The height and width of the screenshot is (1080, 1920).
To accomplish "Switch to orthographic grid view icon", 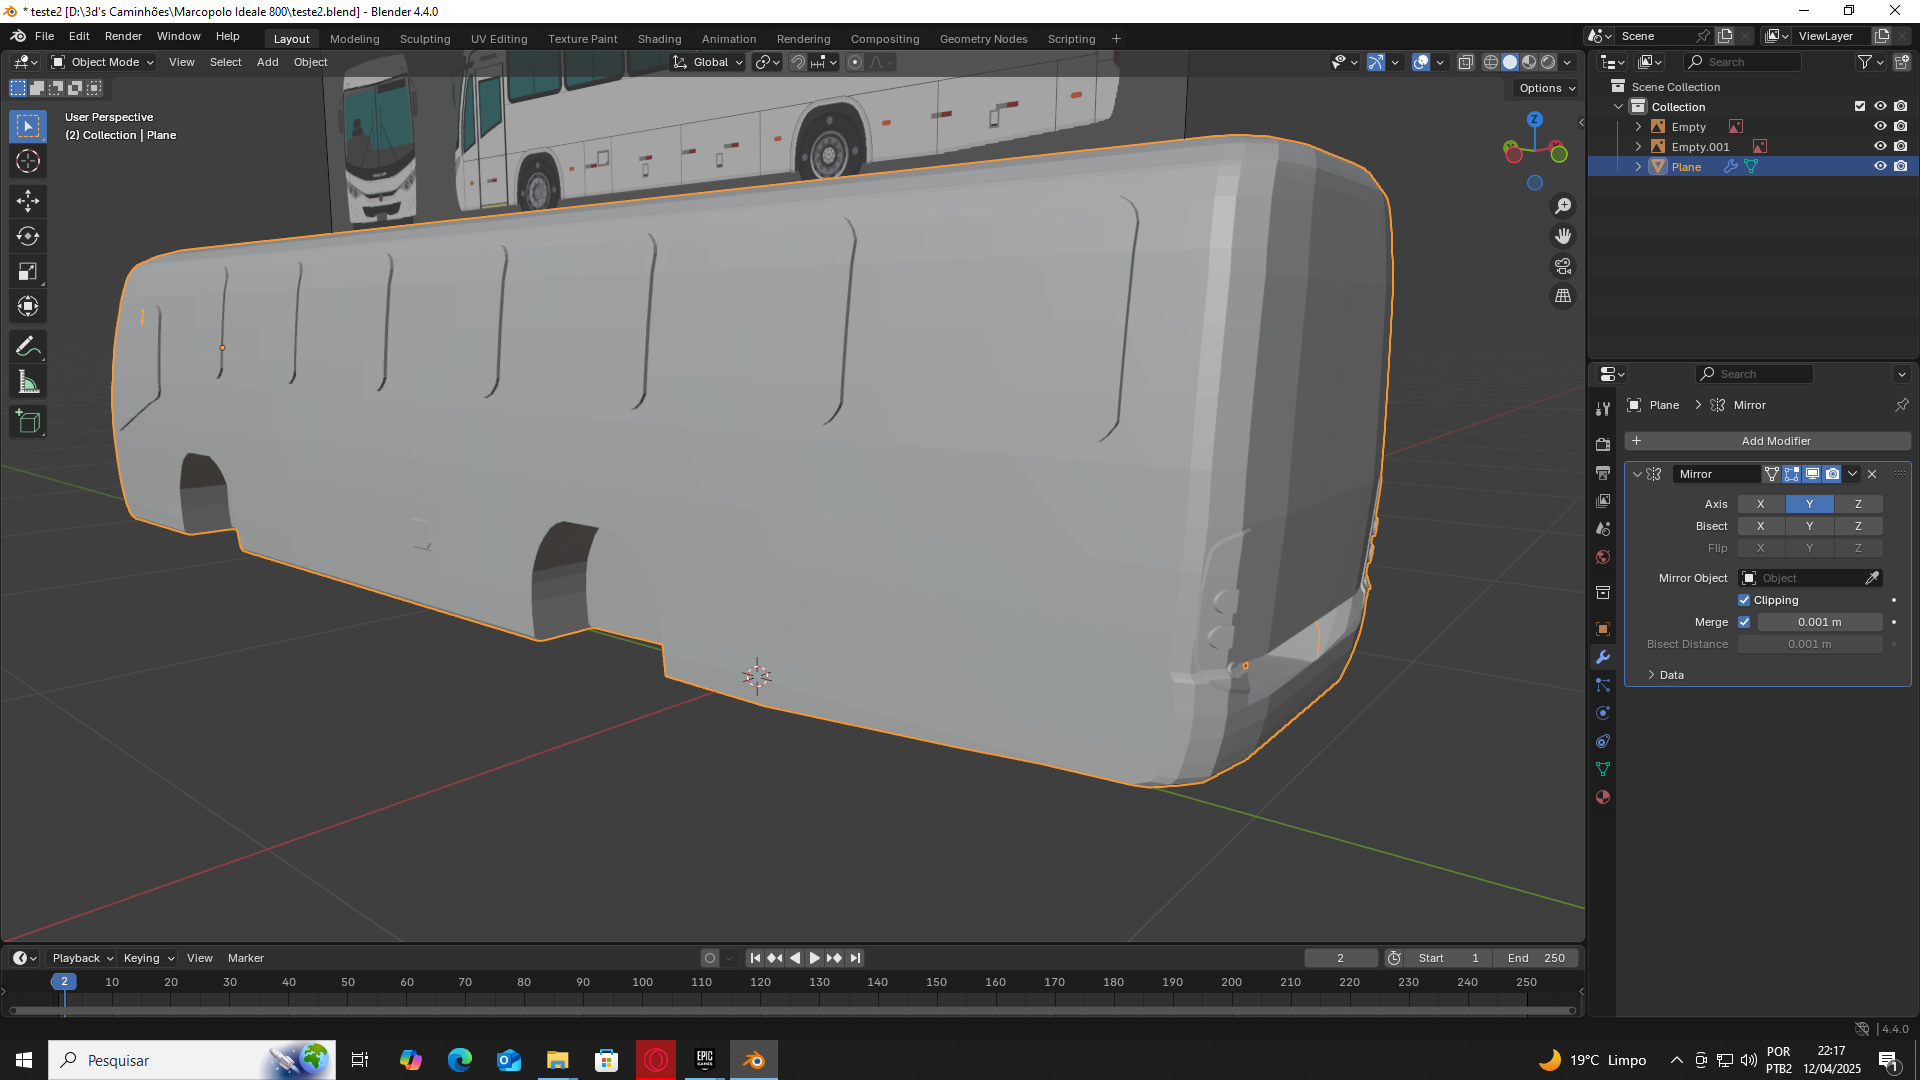I will [x=1562, y=296].
